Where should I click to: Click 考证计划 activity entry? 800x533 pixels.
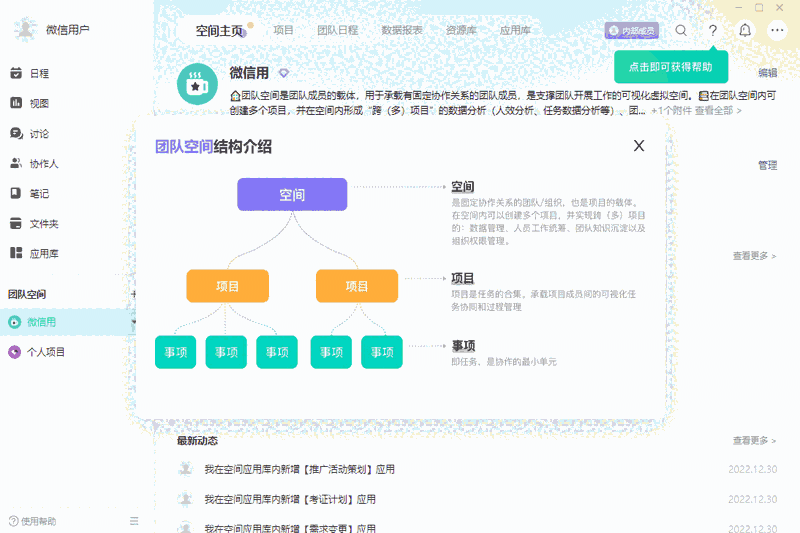tap(290, 499)
